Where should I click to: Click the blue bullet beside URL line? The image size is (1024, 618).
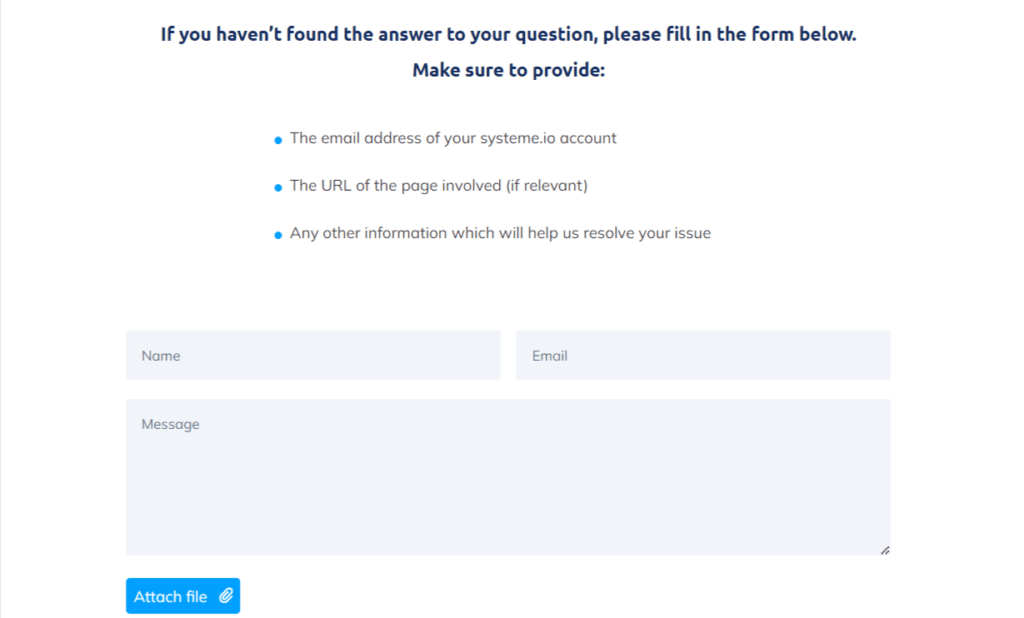tap(278, 187)
